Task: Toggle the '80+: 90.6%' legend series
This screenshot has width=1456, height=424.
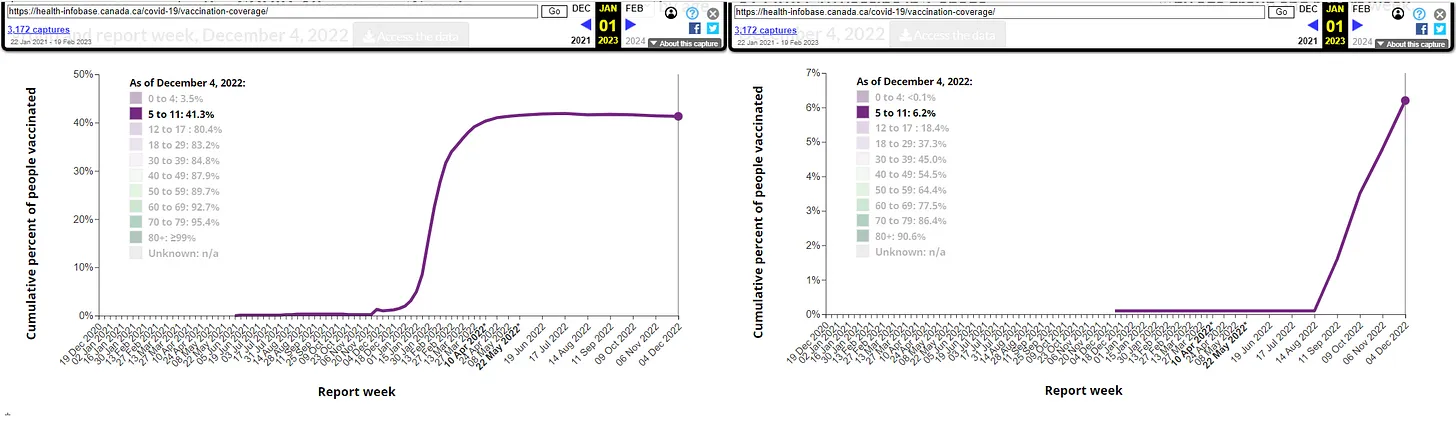Action: tap(891, 237)
